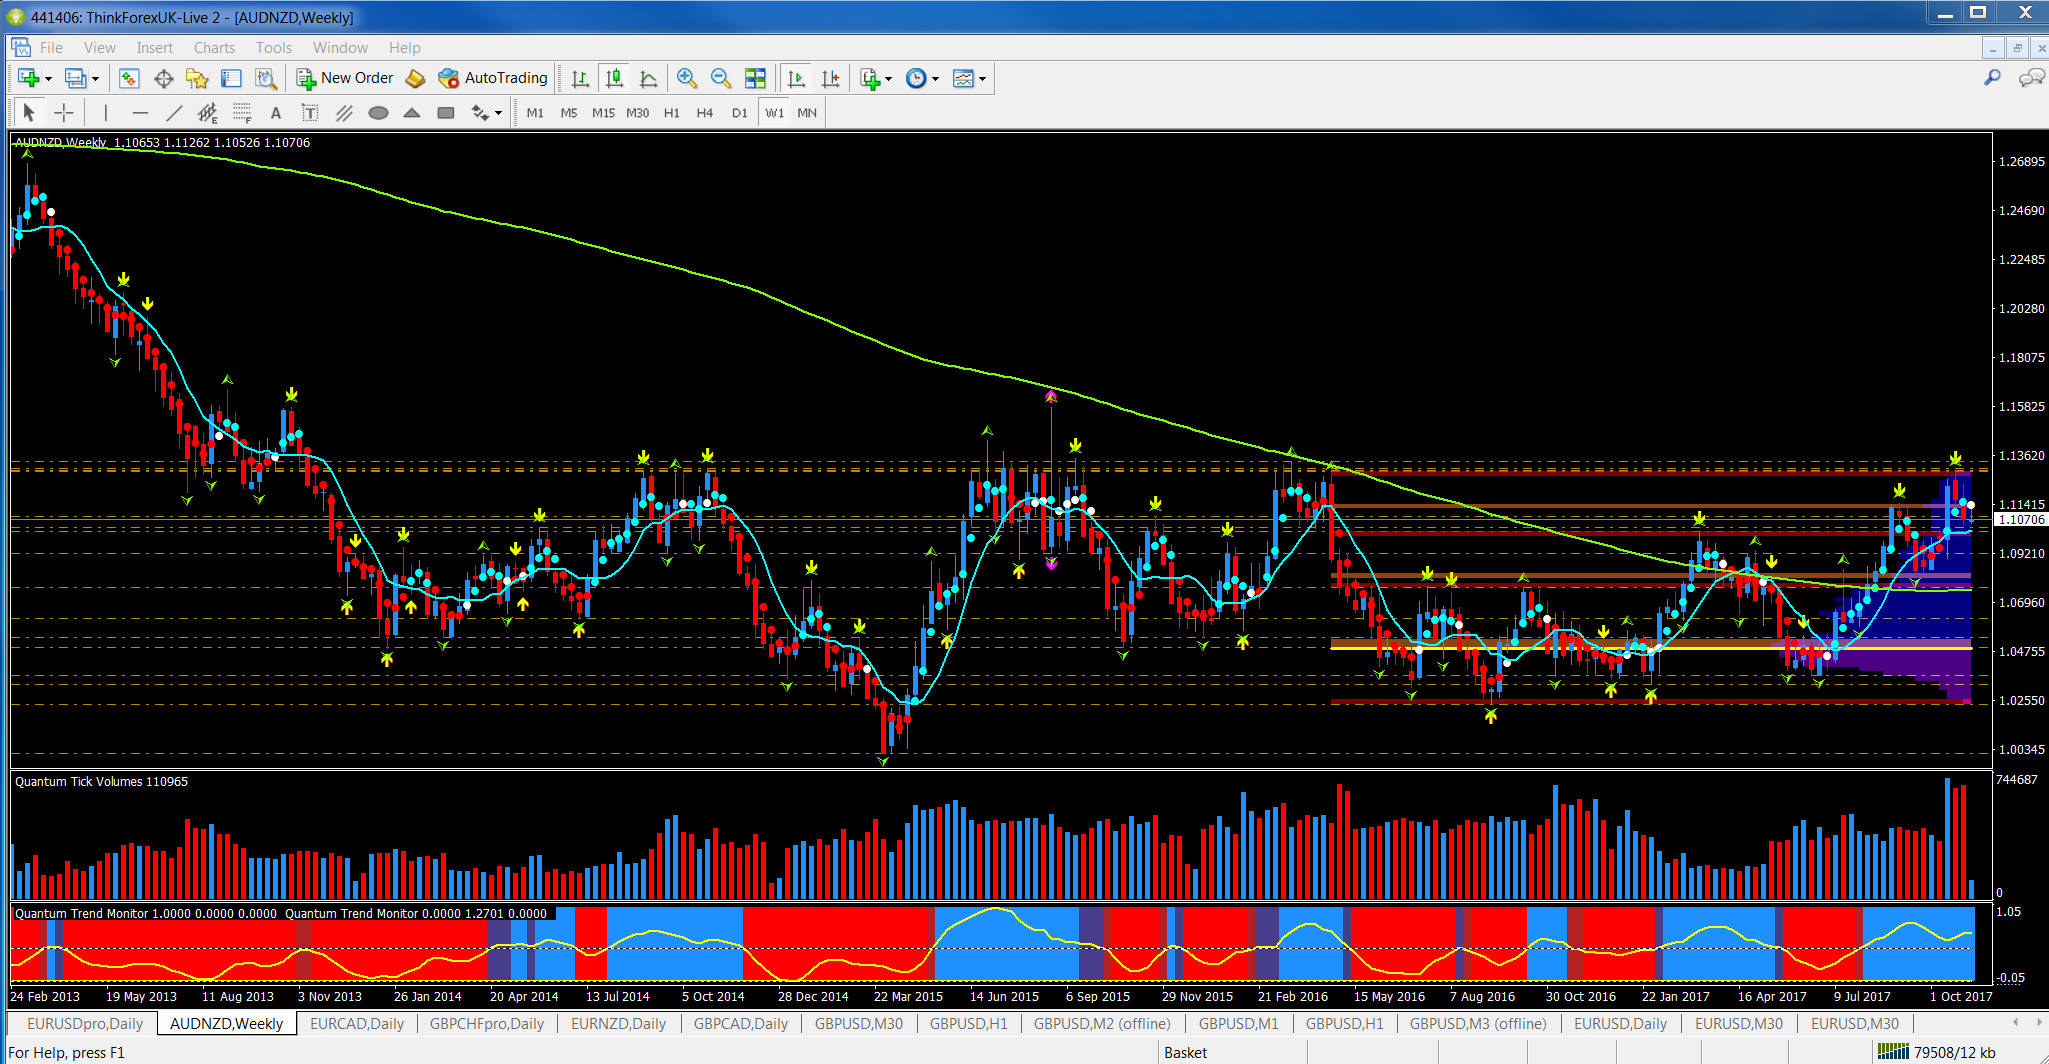Toggle the Market Watch panel icon
This screenshot has width=2049, height=1064.
pyautogui.click(x=128, y=78)
